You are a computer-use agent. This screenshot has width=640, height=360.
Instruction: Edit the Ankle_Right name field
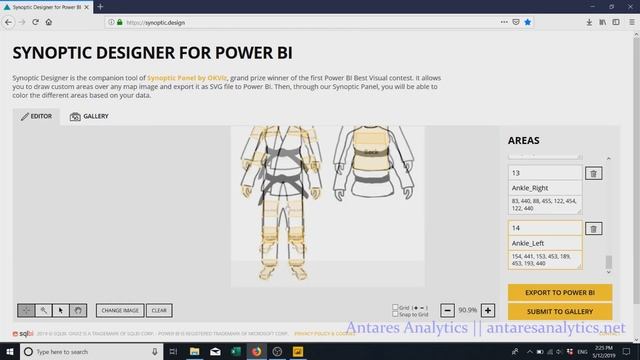click(545, 188)
